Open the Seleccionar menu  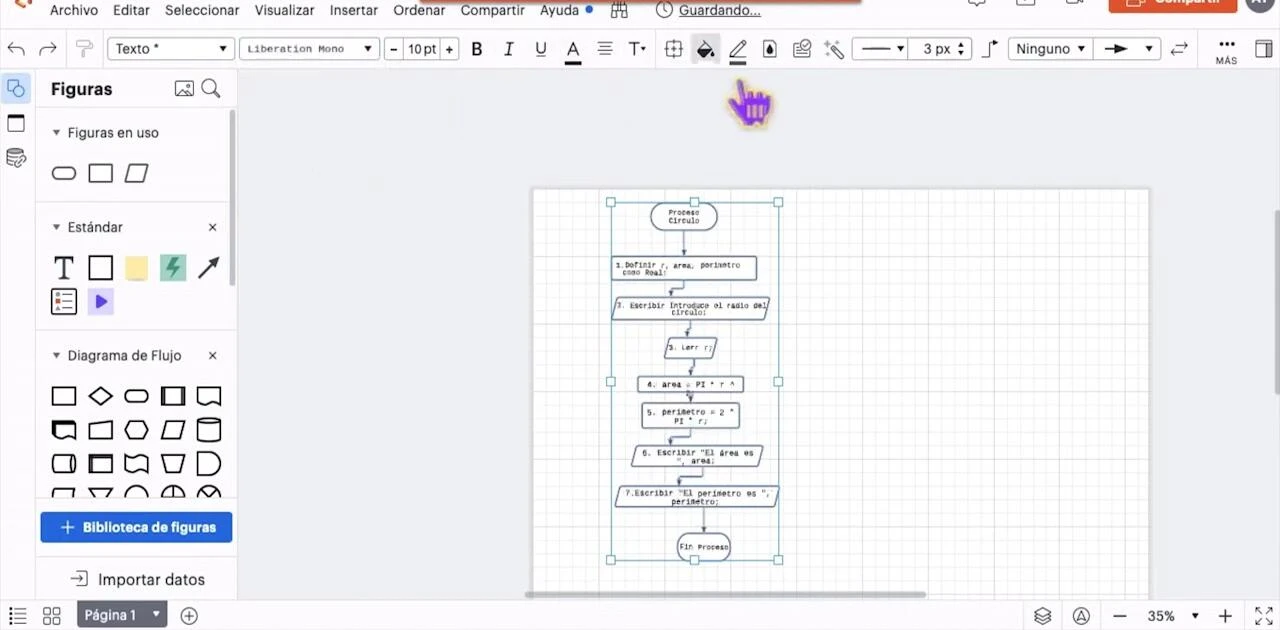pos(202,10)
